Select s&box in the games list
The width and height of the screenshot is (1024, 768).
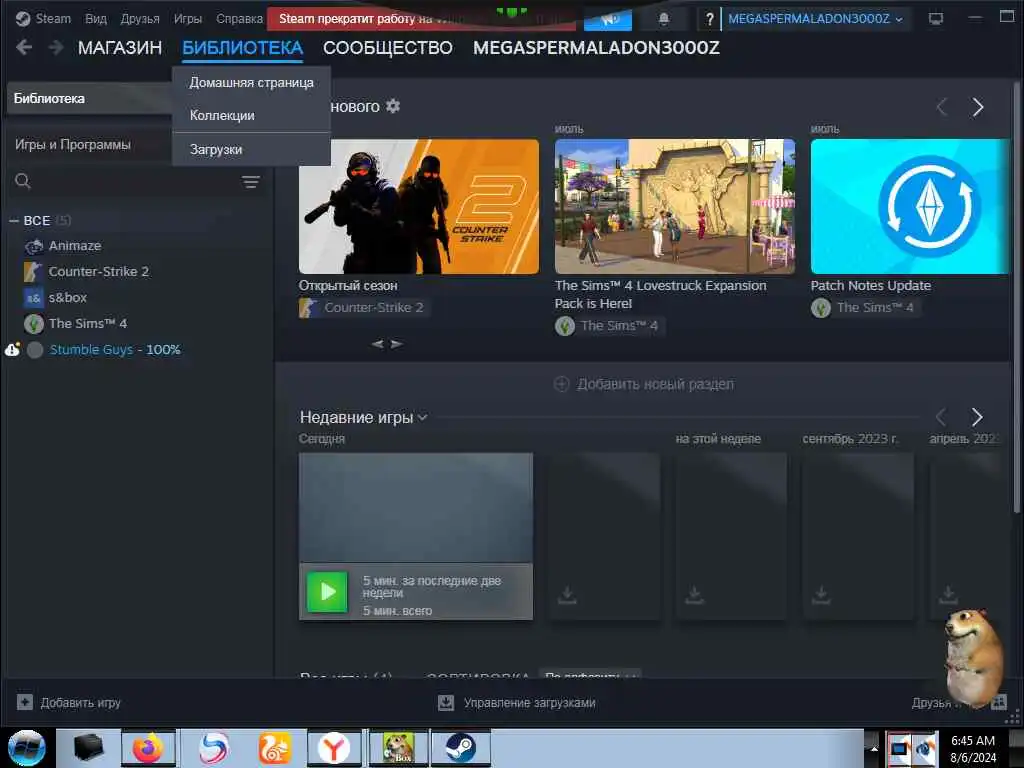(67, 298)
